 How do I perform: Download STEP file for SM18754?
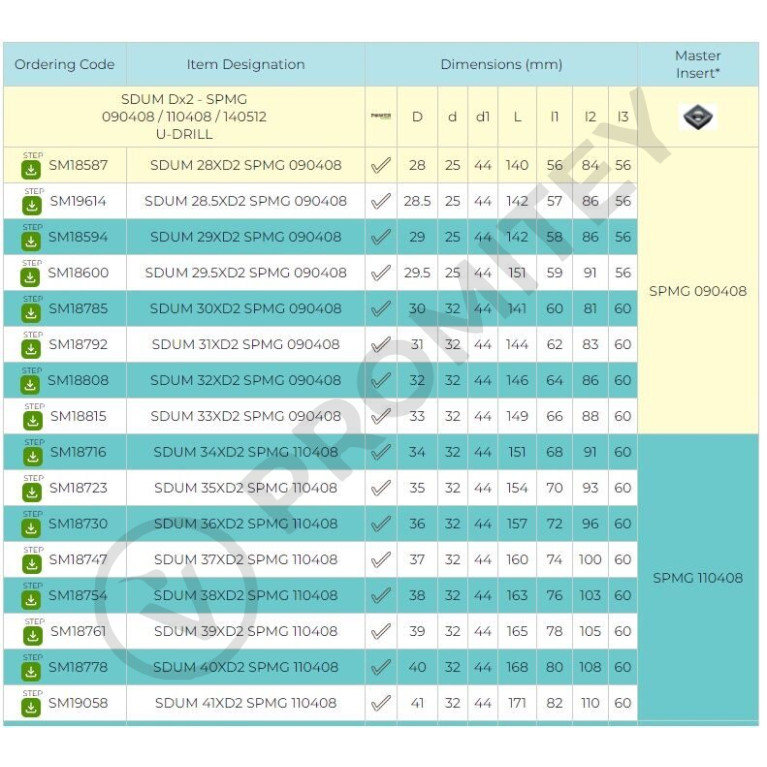point(31,600)
